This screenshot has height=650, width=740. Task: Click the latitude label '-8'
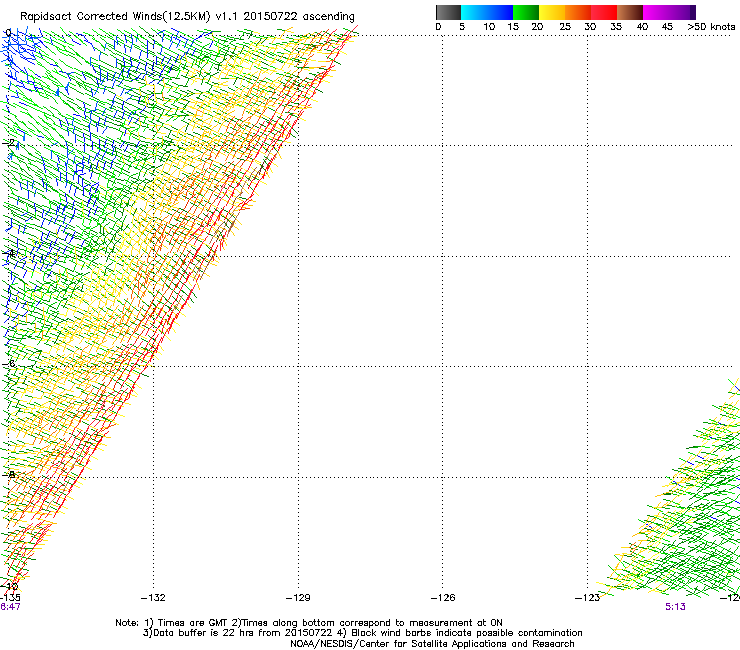tap(8, 474)
